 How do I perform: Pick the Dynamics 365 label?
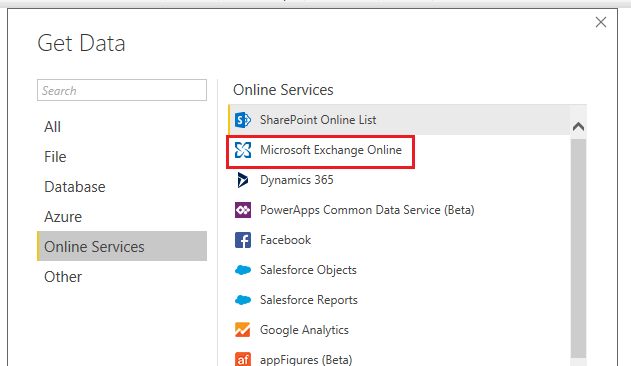tap(297, 180)
